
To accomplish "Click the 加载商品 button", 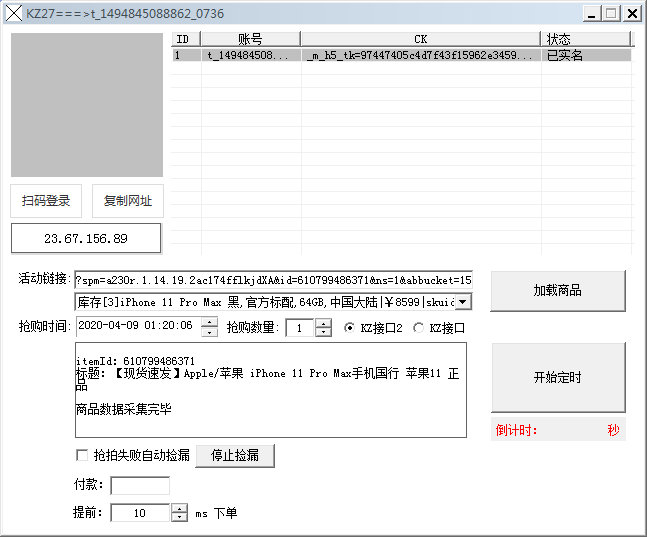I will click(557, 291).
